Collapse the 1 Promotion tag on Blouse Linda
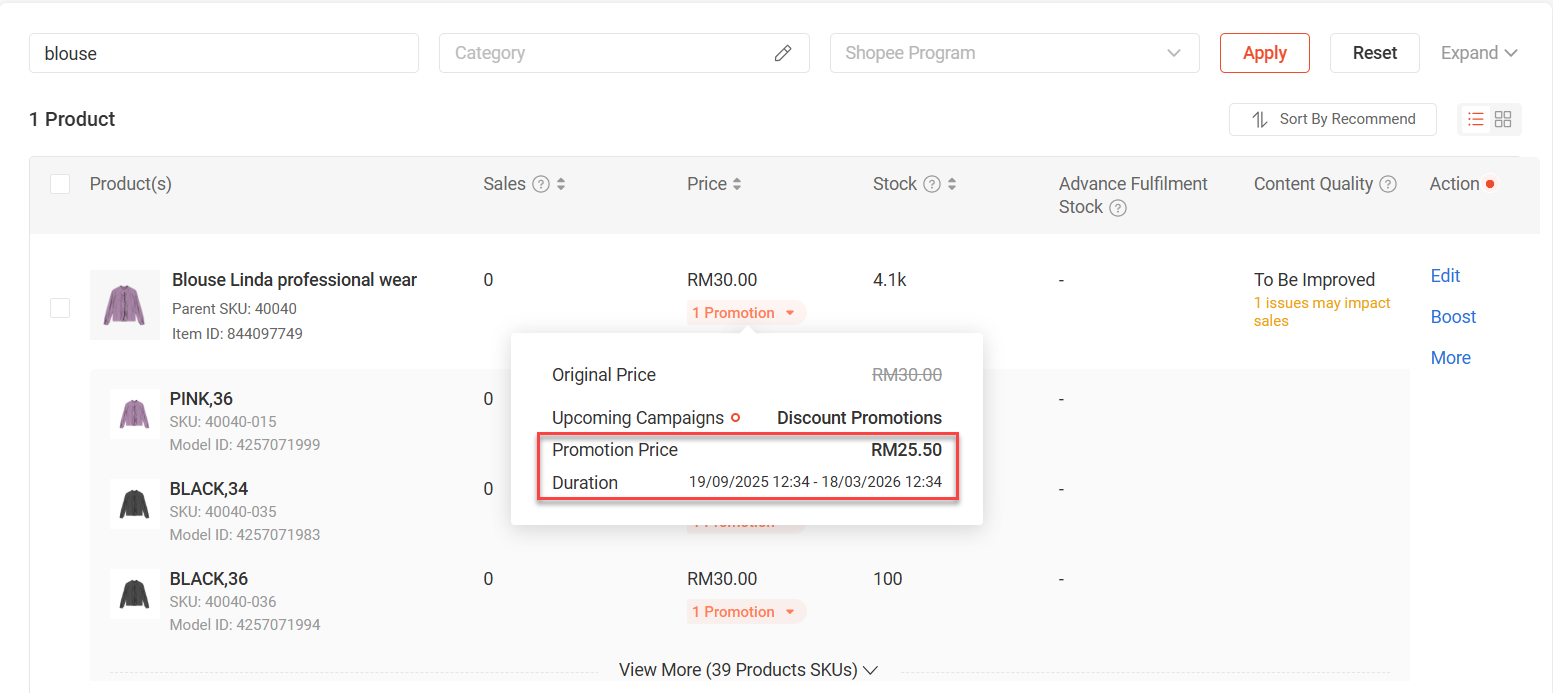 (x=746, y=313)
